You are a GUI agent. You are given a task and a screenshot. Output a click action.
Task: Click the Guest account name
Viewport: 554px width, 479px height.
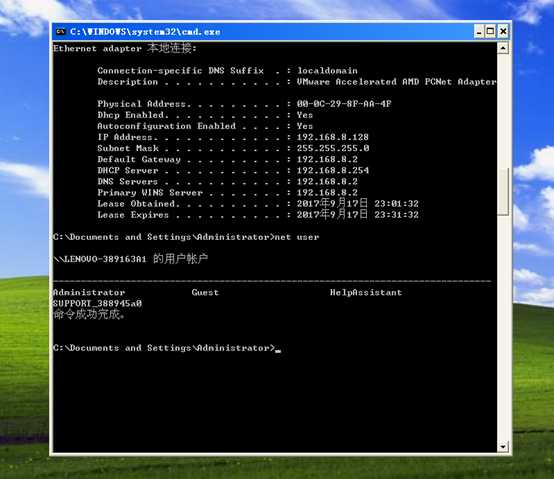[205, 292]
